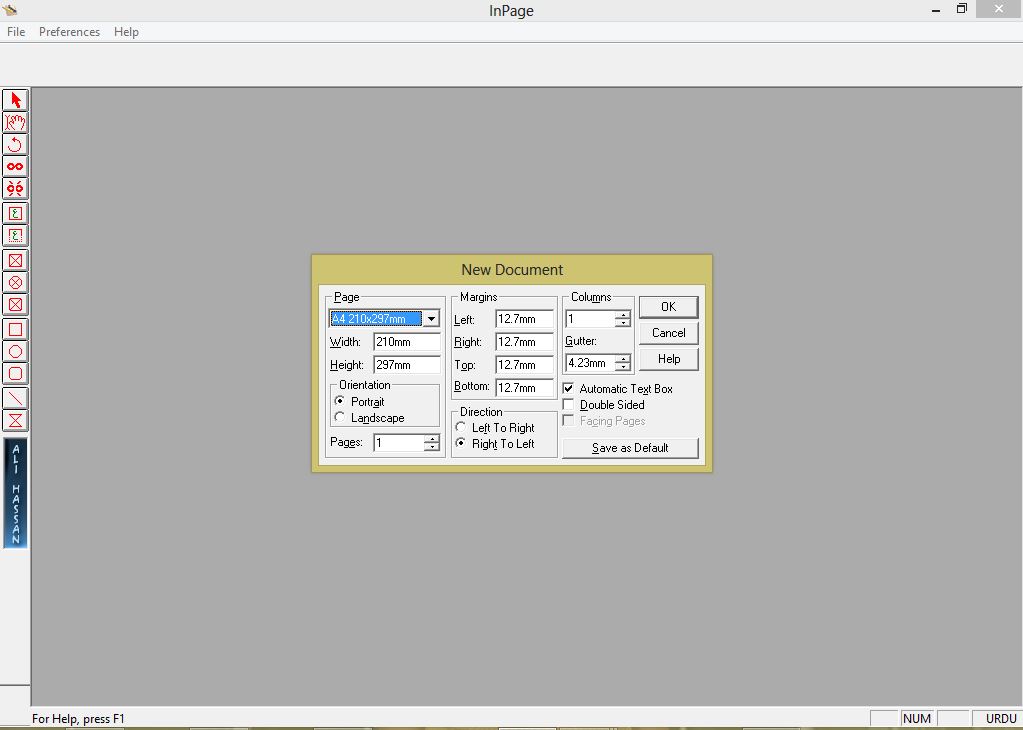Viewport: 1023px width, 730px height.
Task: Select the Line drawing tool
Action: click(14, 396)
